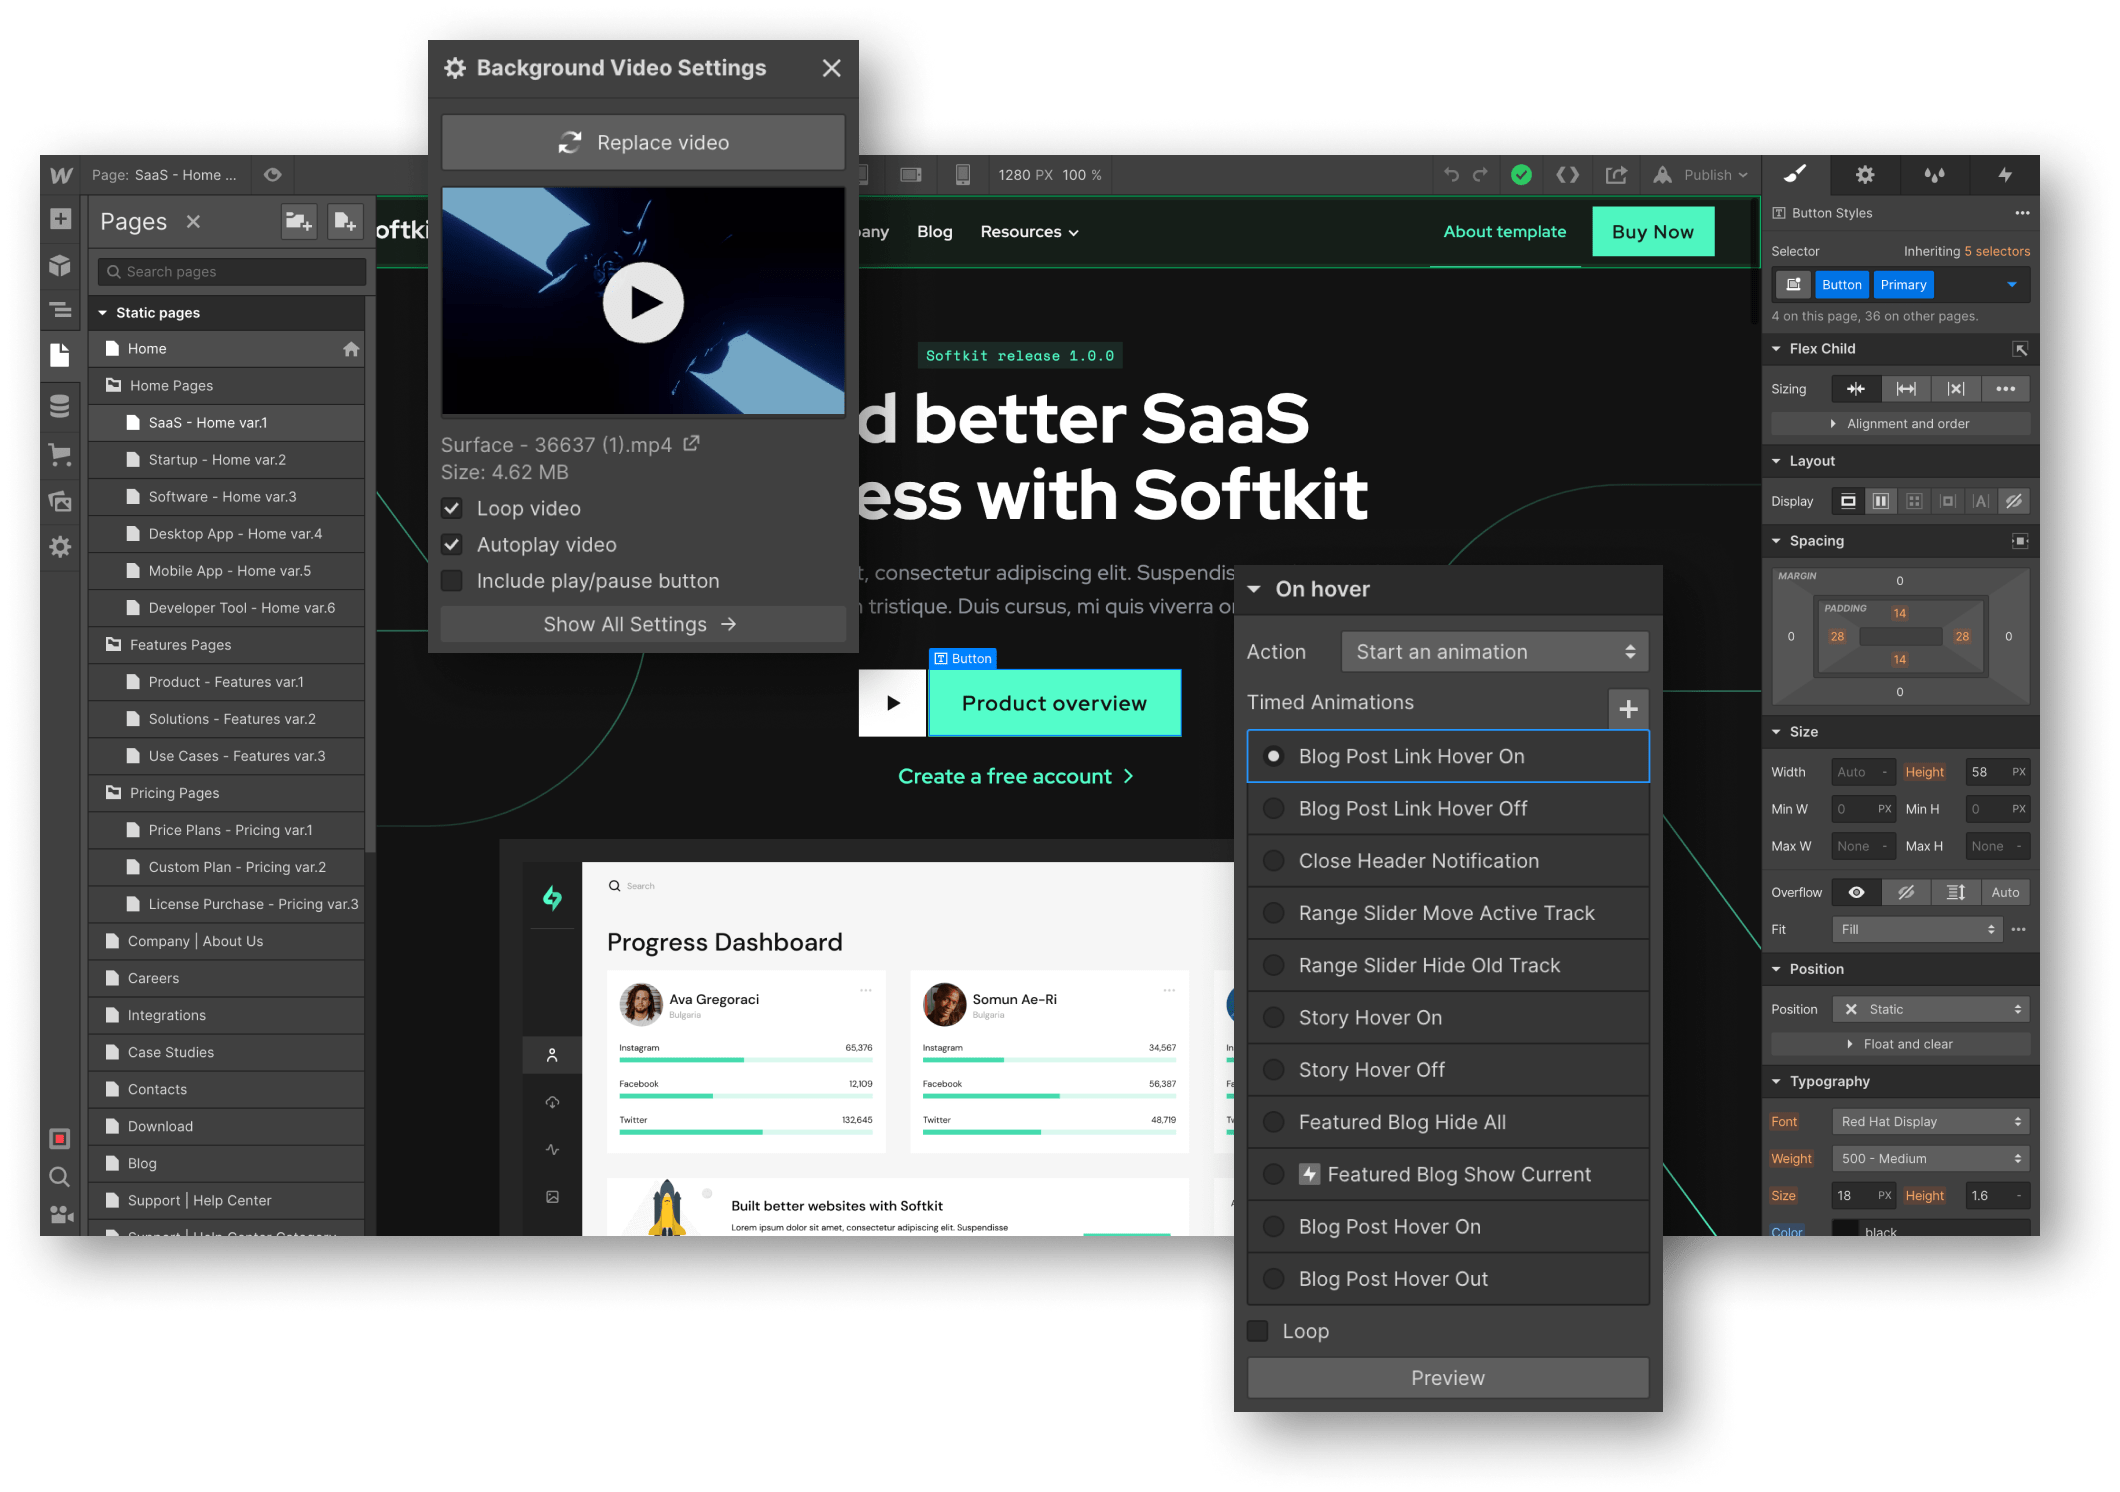
Task: Switch to the Element Settings gear tab
Action: [x=1865, y=175]
